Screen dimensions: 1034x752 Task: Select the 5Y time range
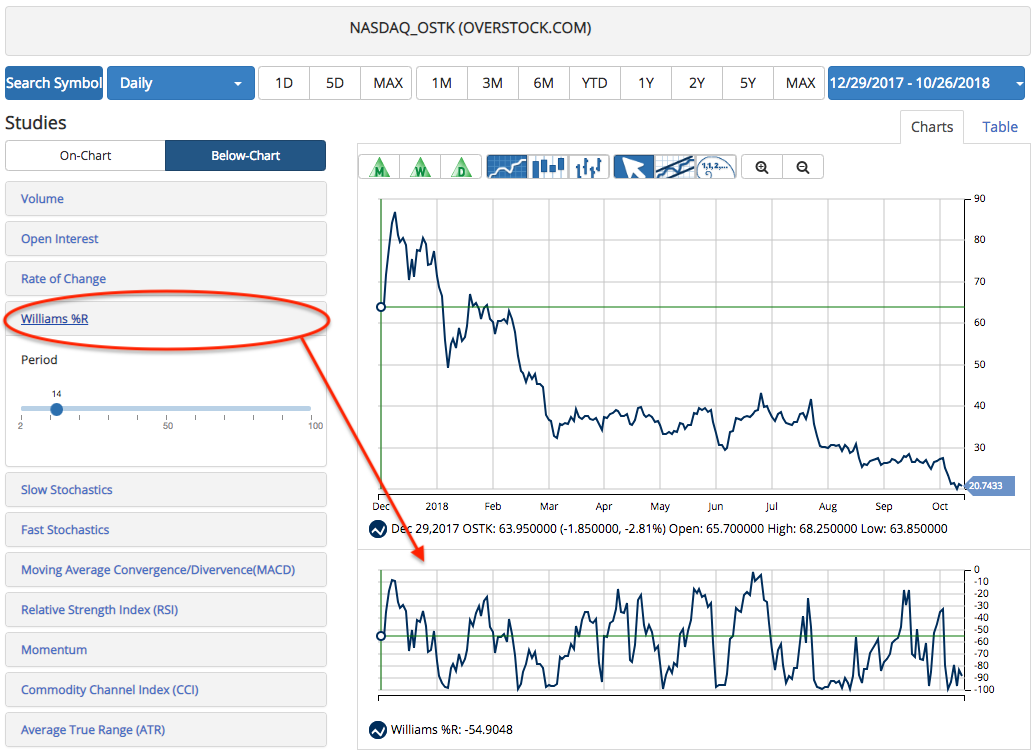747,83
